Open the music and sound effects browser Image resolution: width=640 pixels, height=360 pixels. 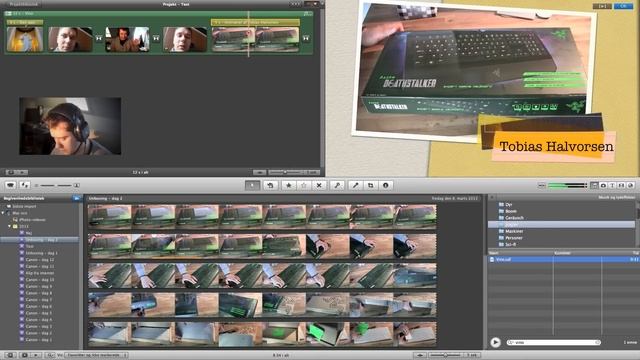point(594,185)
